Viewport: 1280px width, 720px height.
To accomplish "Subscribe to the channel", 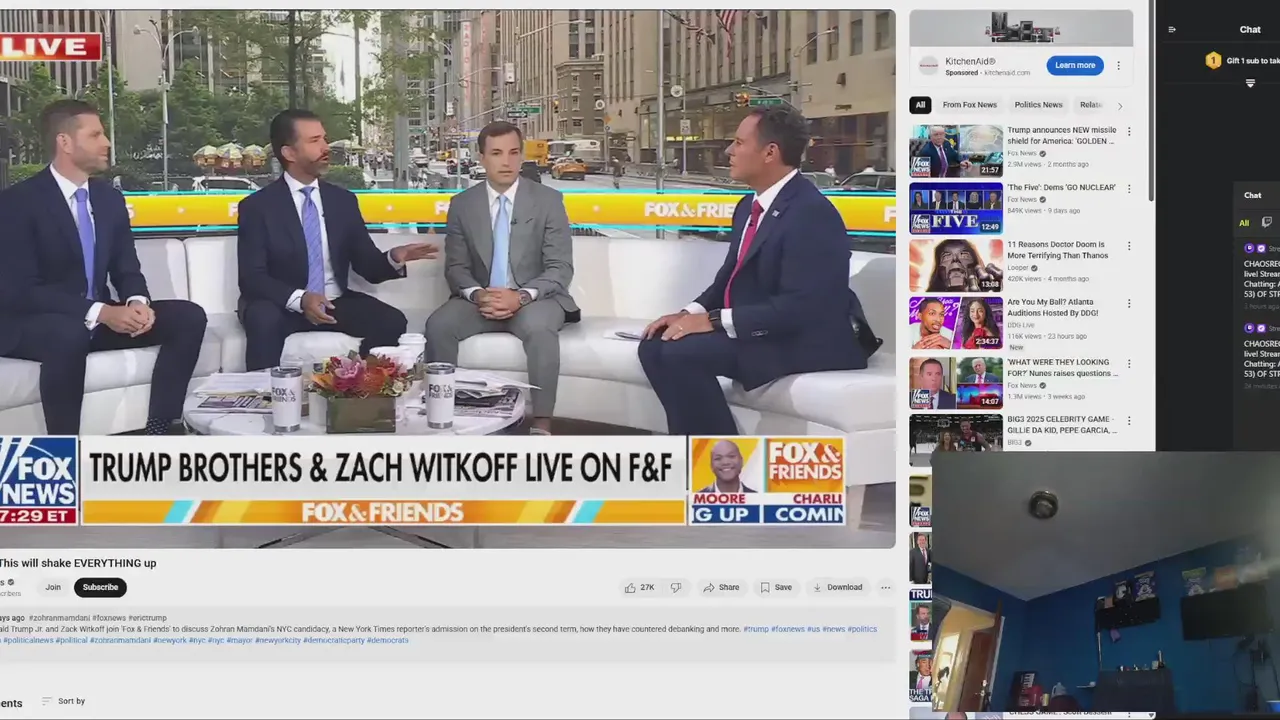I will (x=100, y=588).
